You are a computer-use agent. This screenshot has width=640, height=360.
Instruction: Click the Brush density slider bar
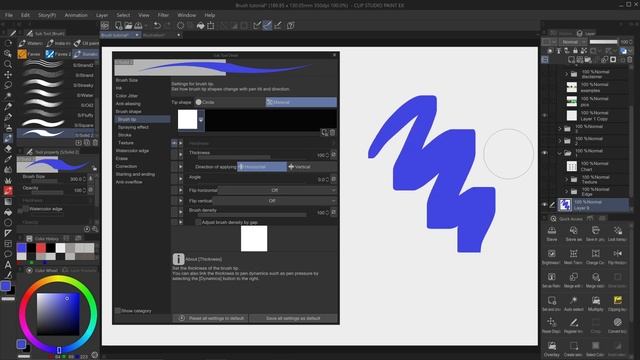pos(251,214)
